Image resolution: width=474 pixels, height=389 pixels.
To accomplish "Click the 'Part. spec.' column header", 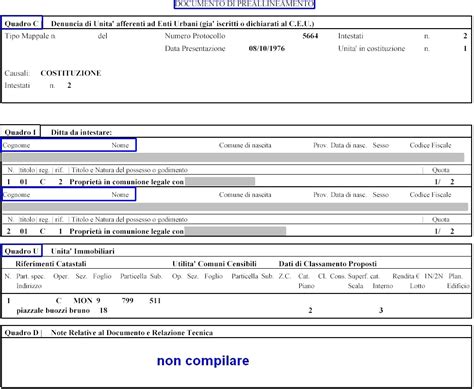I will click(30, 276).
